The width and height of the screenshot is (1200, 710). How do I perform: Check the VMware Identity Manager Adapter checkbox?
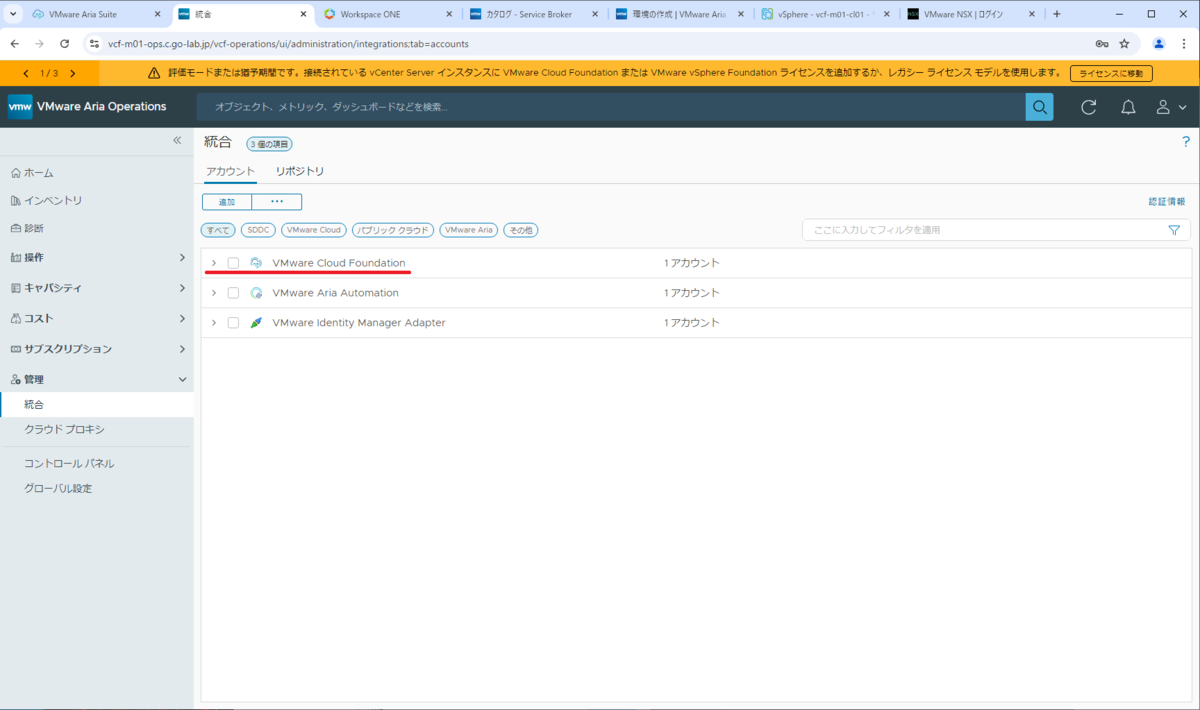pyautogui.click(x=233, y=323)
